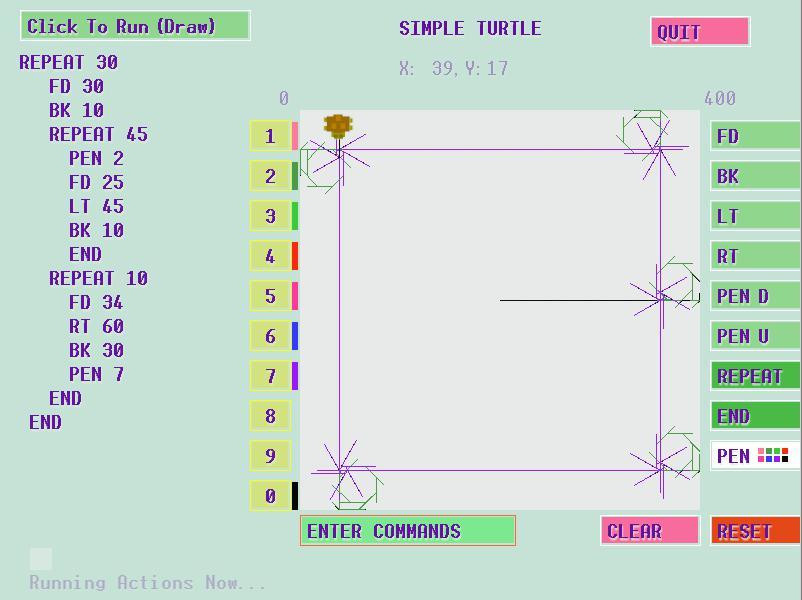Select the FD command button
Screen dimensions: 802x600
click(x=755, y=136)
